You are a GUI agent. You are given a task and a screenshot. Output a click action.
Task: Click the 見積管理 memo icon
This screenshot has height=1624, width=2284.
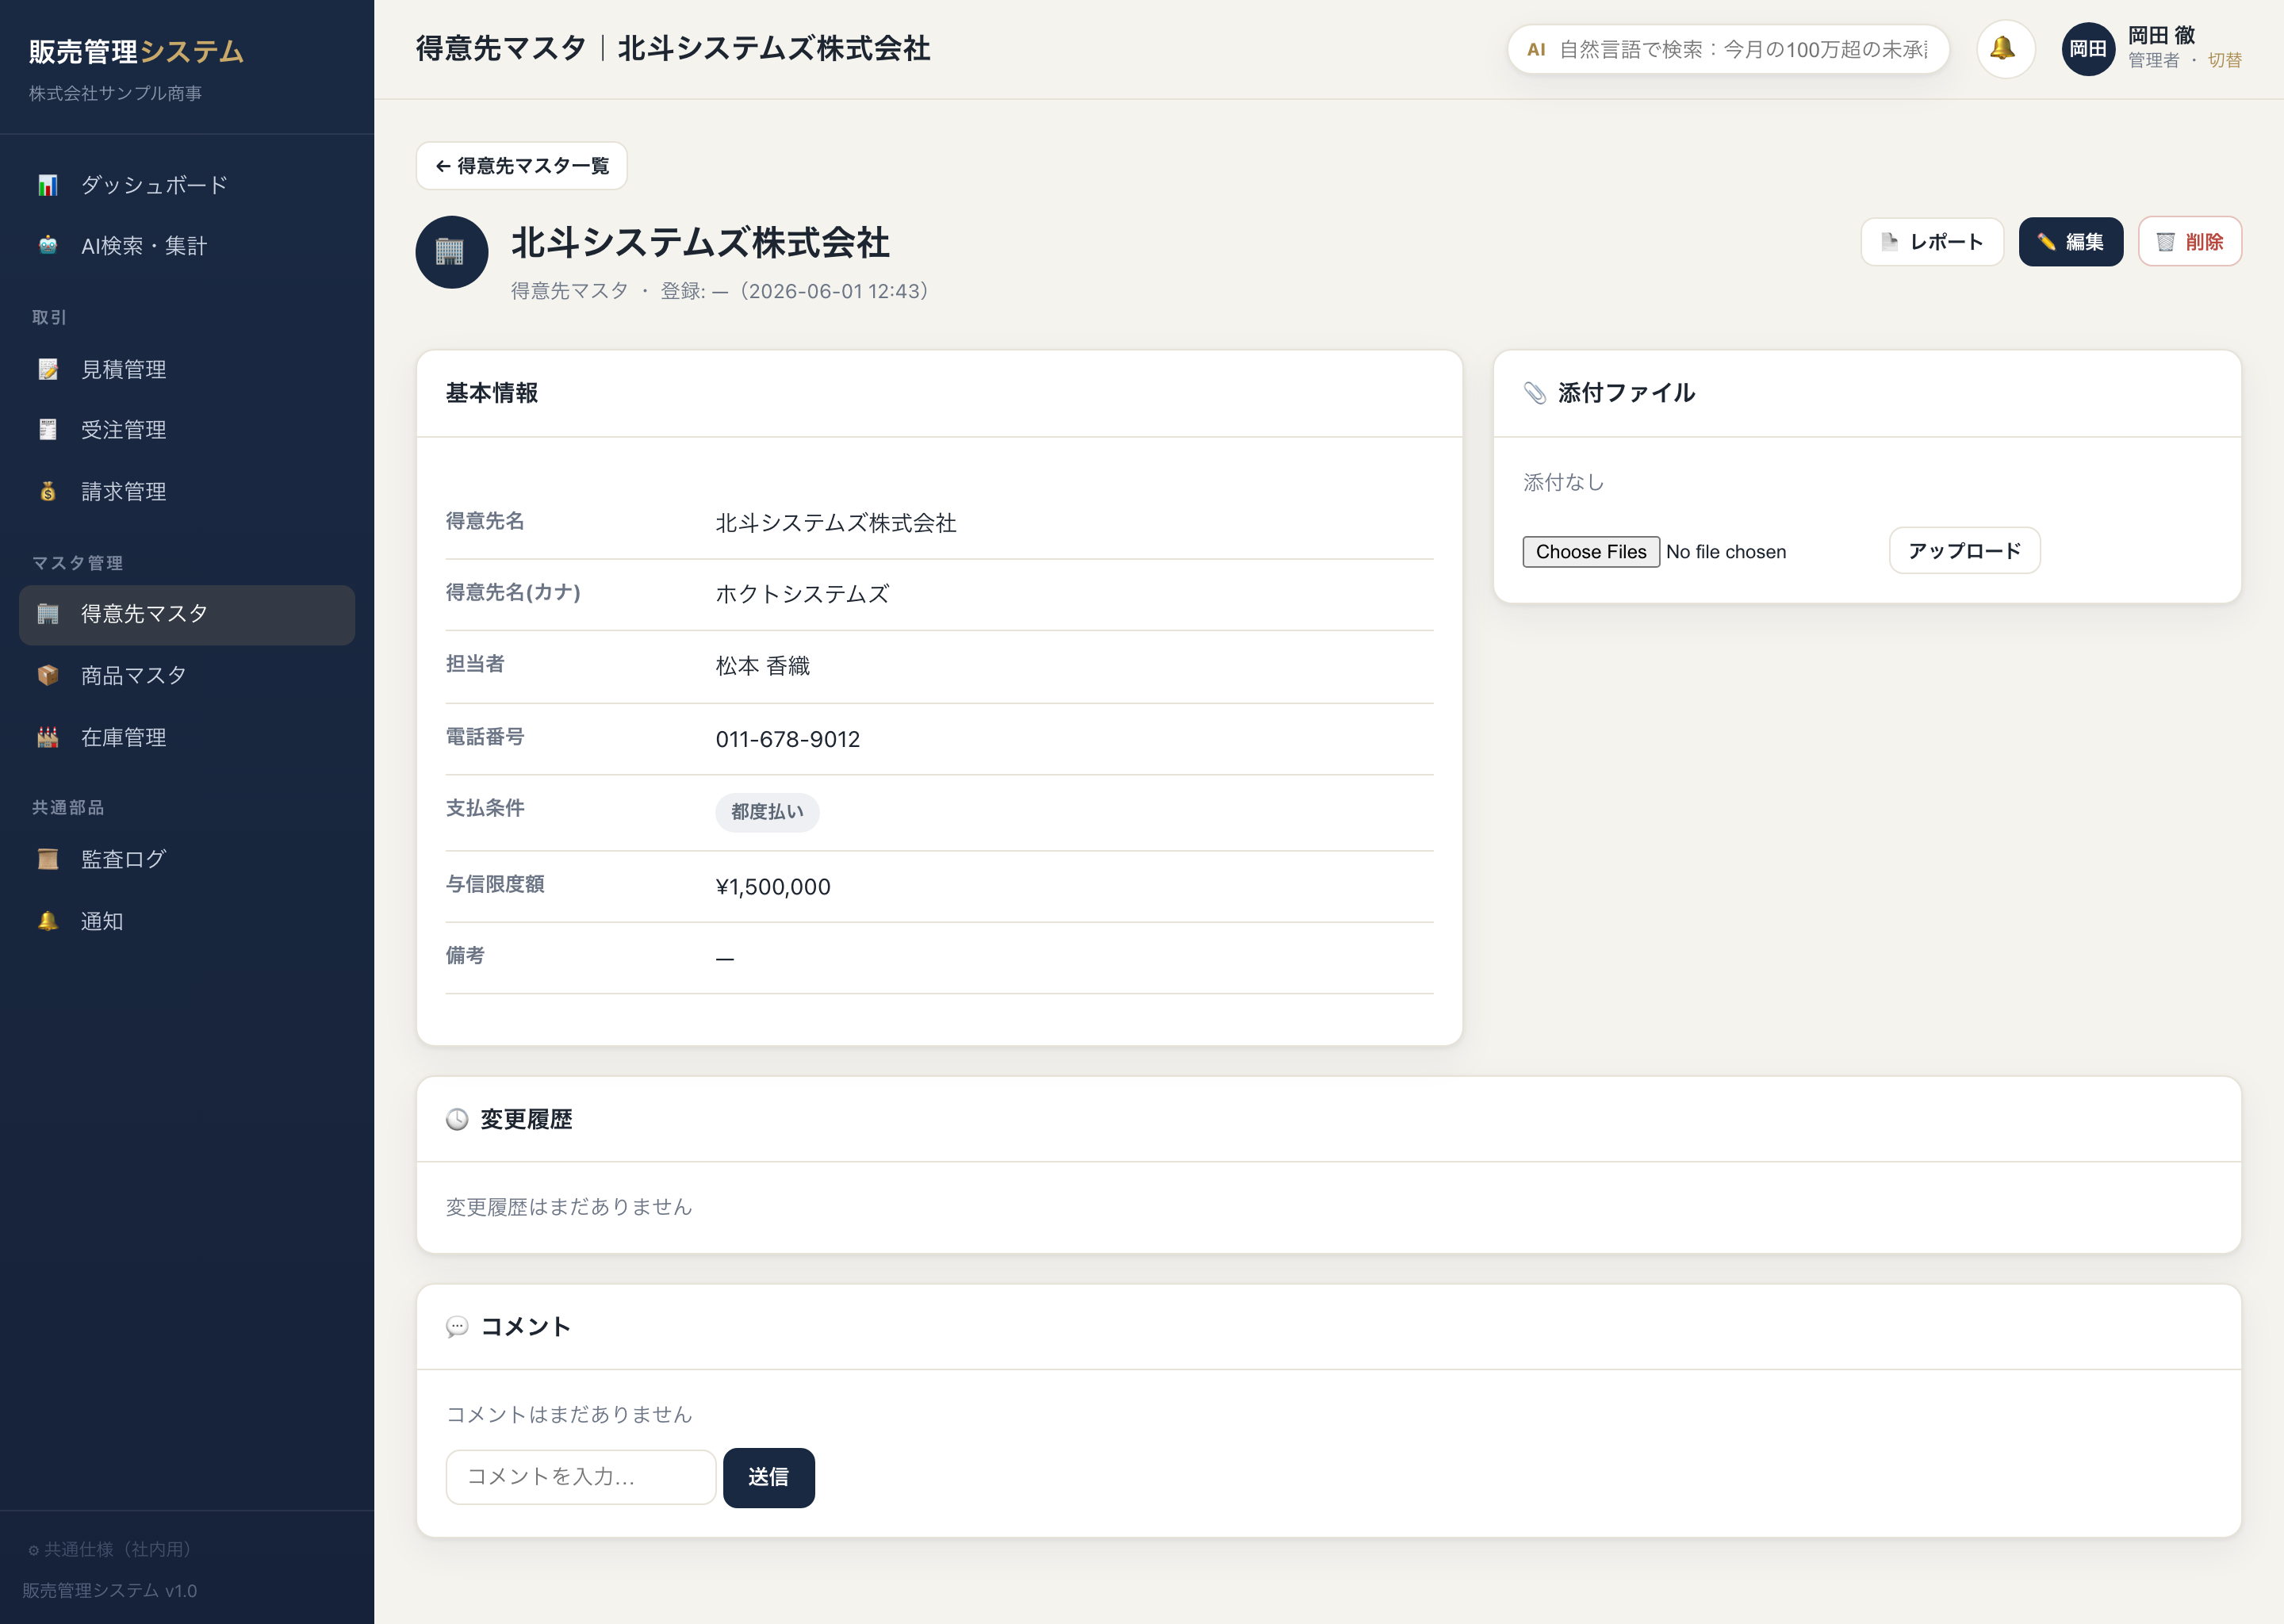click(48, 369)
